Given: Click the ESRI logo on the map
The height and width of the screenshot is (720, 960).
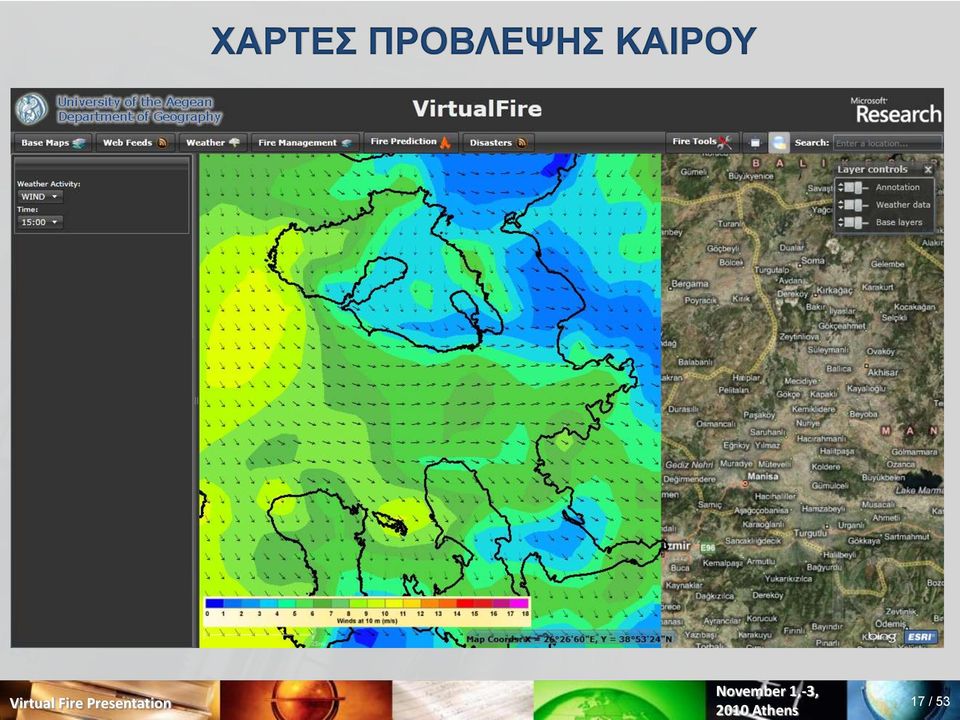Looking at the screenshot, I should (x=920, y=637).
